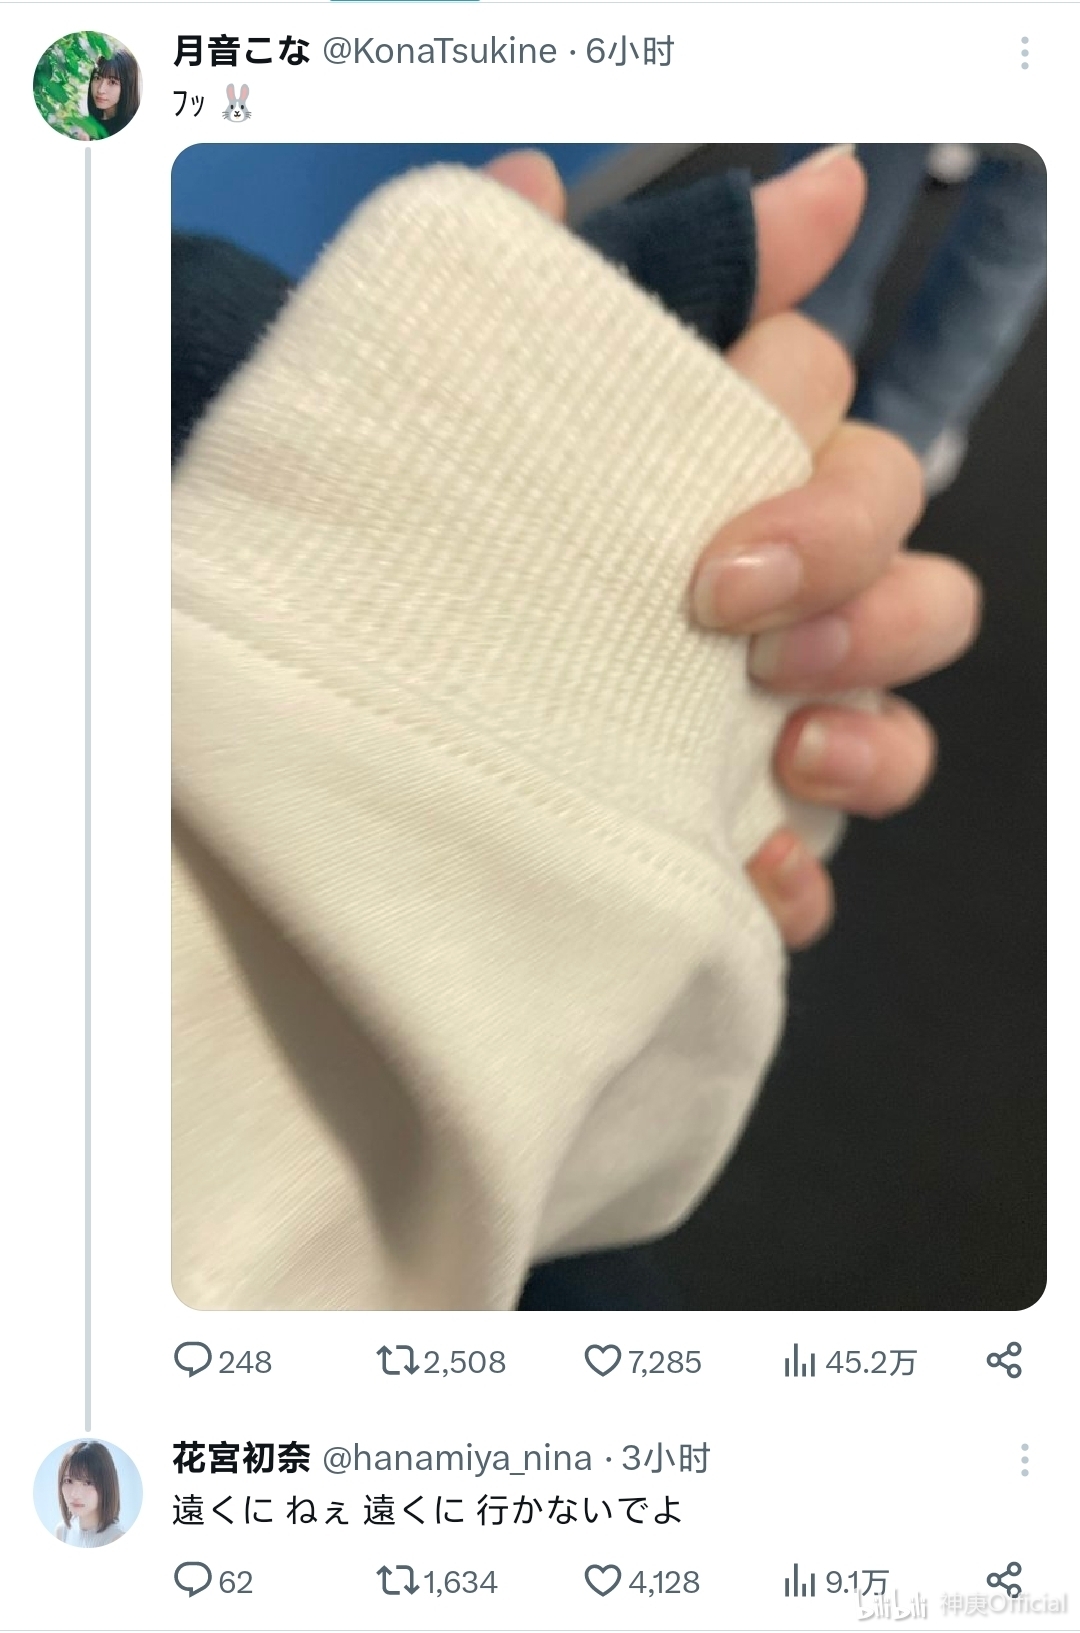Tap the 花宮初奈 display name
Viewport: 1080px width, 1633px height.
click(x=241, y=1458)
